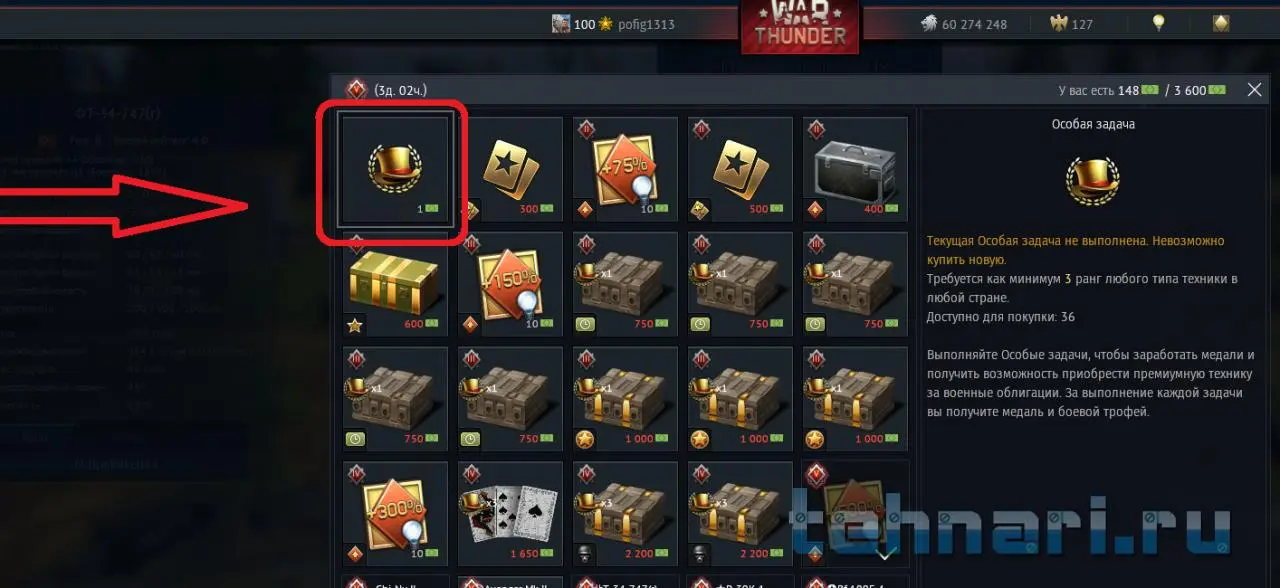Select first 750 warbond timed crate
The width and height of the screenshot is (1280, 588).
tap(625, 284)
